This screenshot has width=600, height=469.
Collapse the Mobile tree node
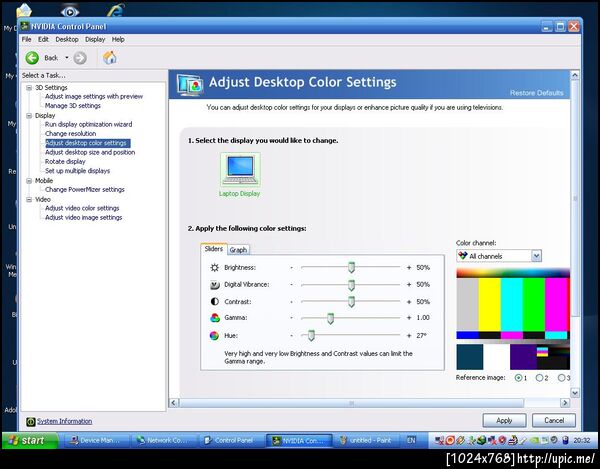(29, 181)
